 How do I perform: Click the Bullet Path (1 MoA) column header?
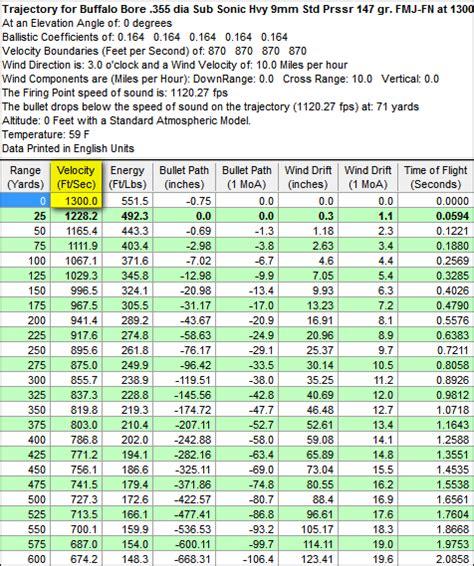[247, 177]
